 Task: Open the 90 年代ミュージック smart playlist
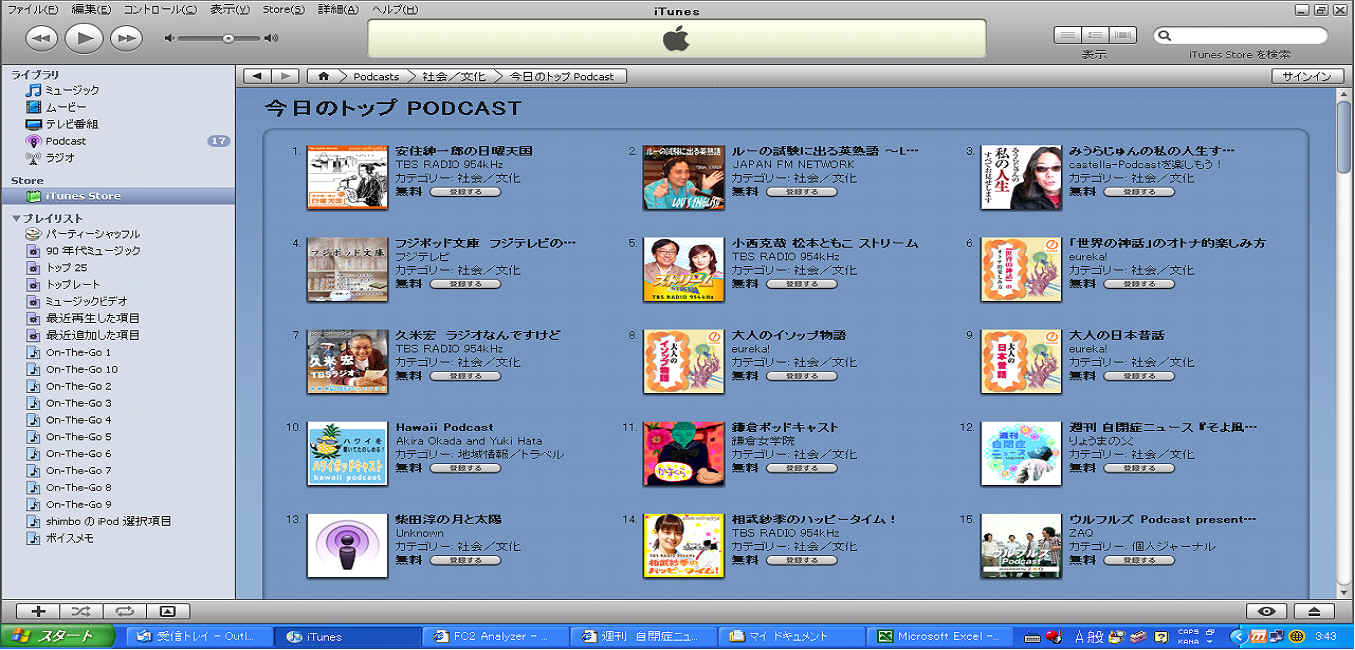(x=93, y=251)
